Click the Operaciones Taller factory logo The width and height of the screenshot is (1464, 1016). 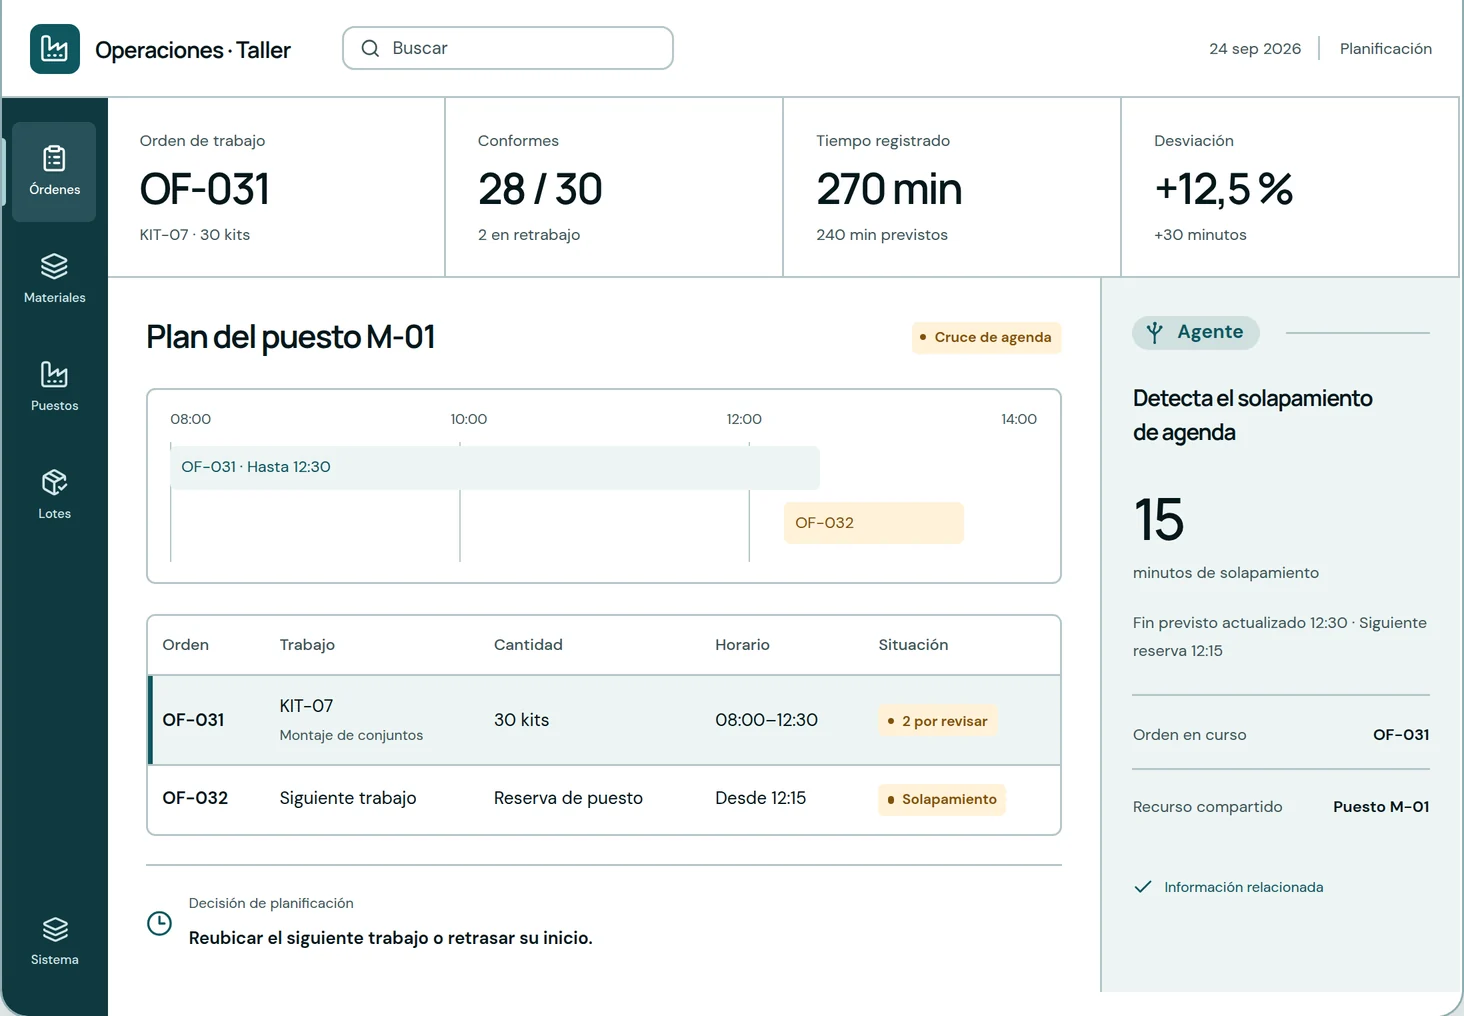click(x=55, y=49)
